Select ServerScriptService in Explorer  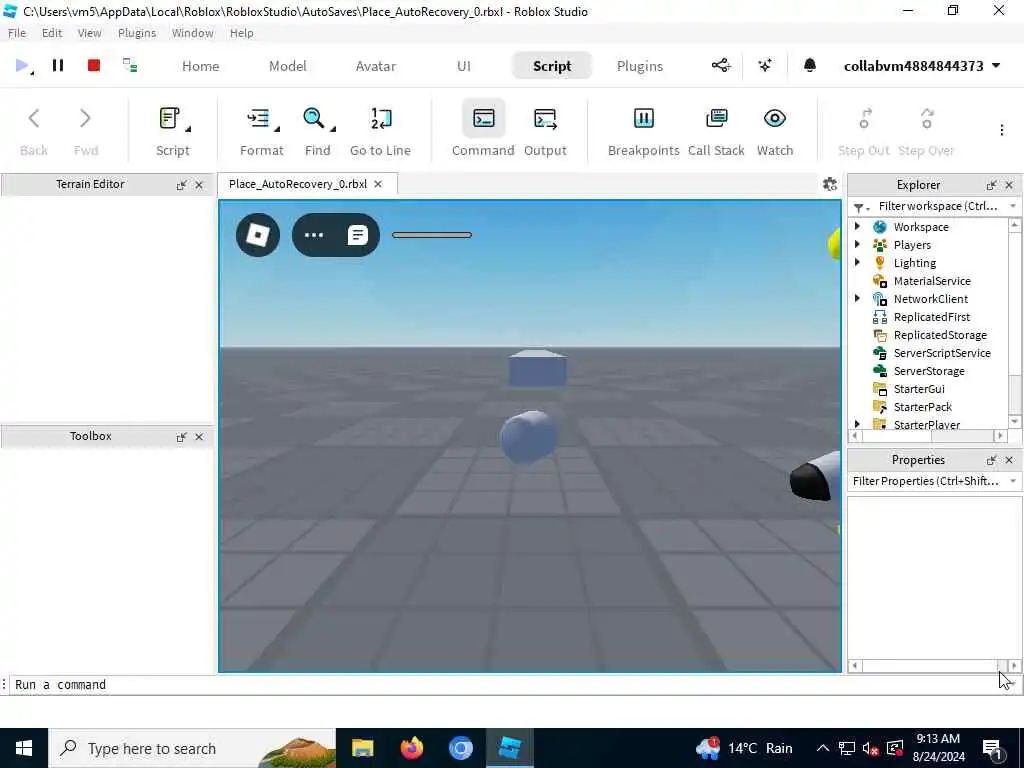coord(942,353)
